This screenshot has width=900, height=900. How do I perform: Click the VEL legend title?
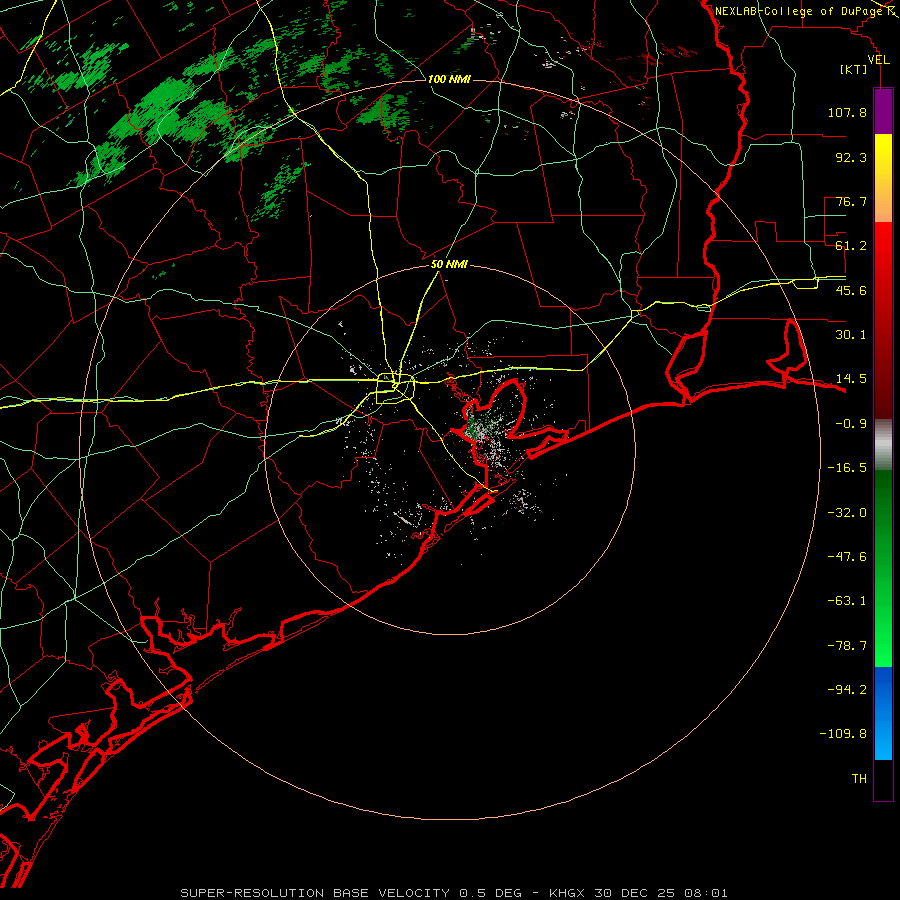pyautogui.click(x=878, y=60)
